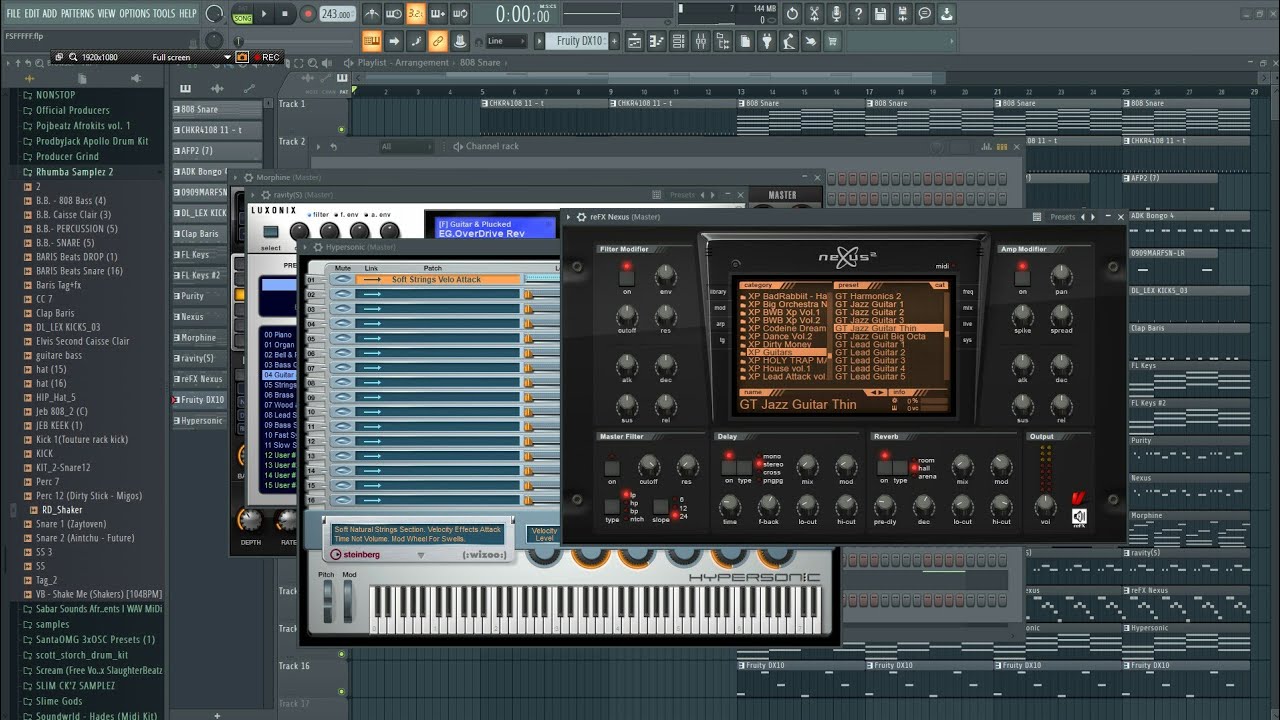This screenshot has height=720, width=1280.
Task: Open the VIEW menu
Action: pyautogui.click(x=106, y=13)
